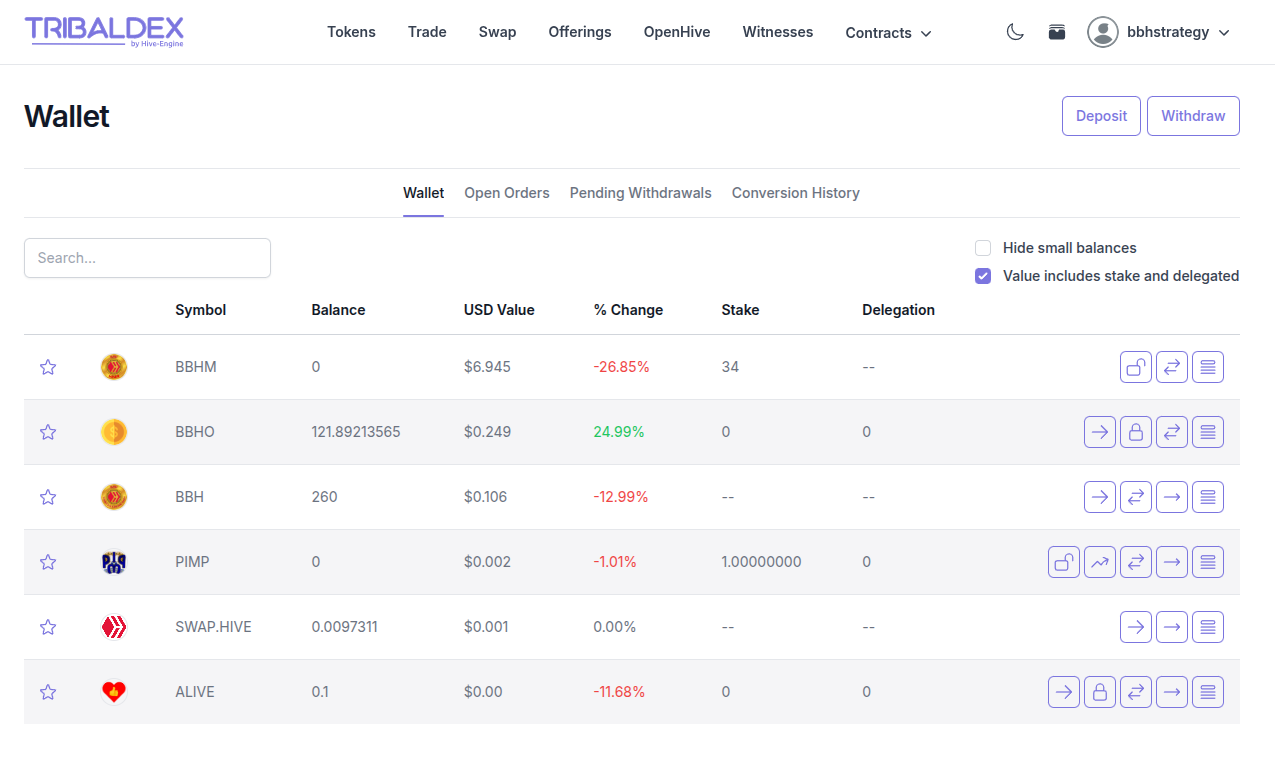
Task: View SWAP.HIVE history via the list icon
Action: pos(1207,627)
